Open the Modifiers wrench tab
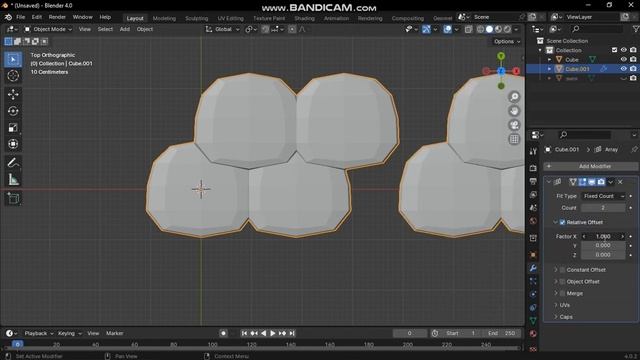Viewport: 640px width, 360px height. [533, 268]
